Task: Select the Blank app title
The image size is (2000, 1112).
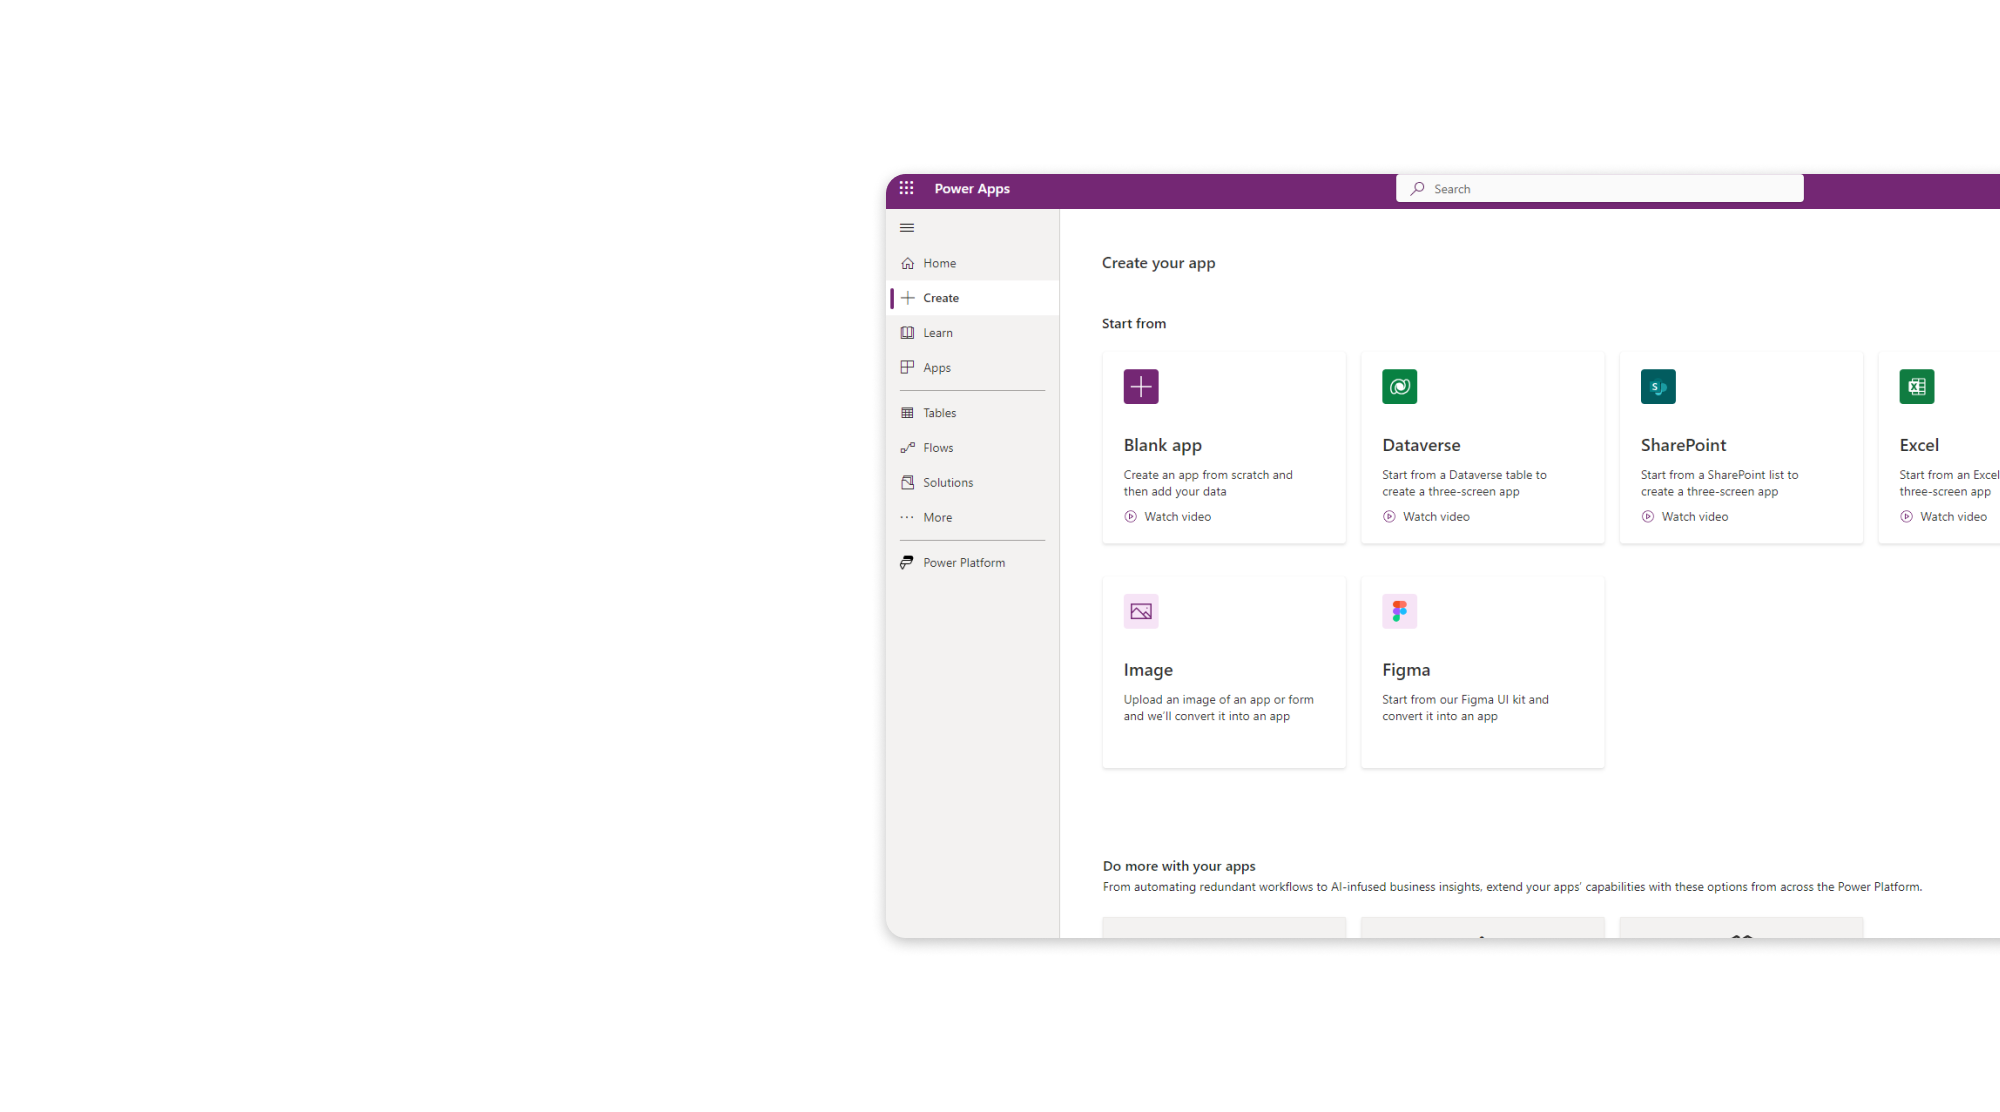Action: pos(1162,445)
